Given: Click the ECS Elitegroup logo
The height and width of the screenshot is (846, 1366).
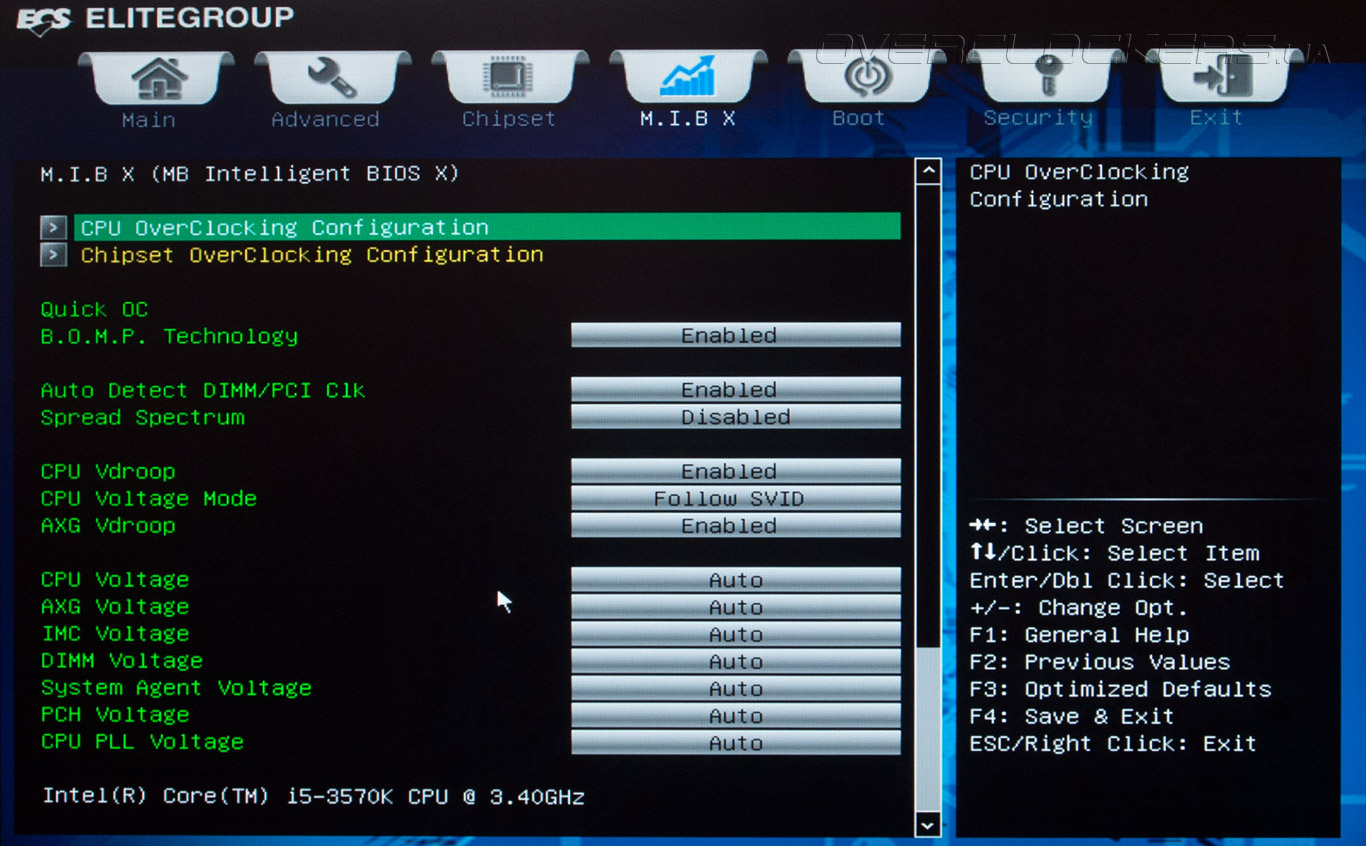Looking at the screenshot, I should pyautogui.click(x=155, y=20).
